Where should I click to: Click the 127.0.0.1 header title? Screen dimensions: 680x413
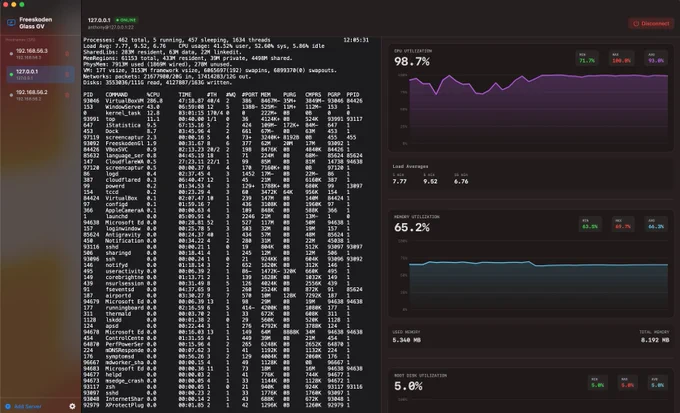pyautogui.click(x=99, y=20)
